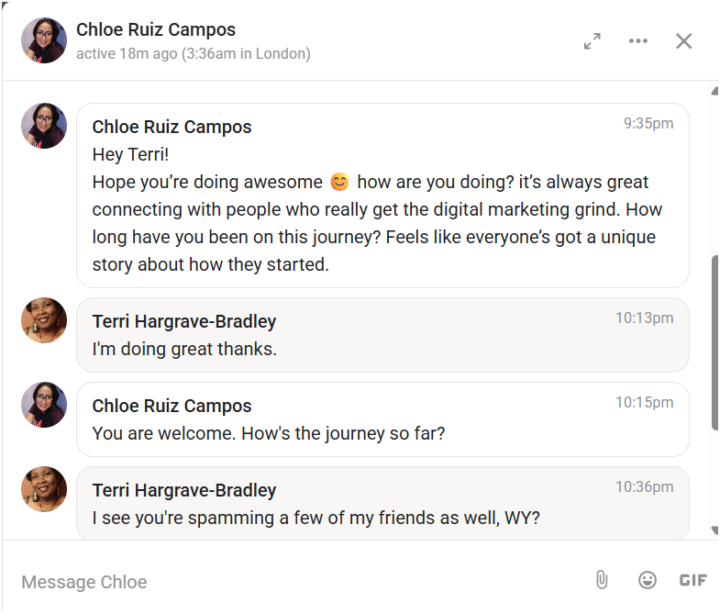Attach a file with the paperclip icon

(x=601, y=580)
